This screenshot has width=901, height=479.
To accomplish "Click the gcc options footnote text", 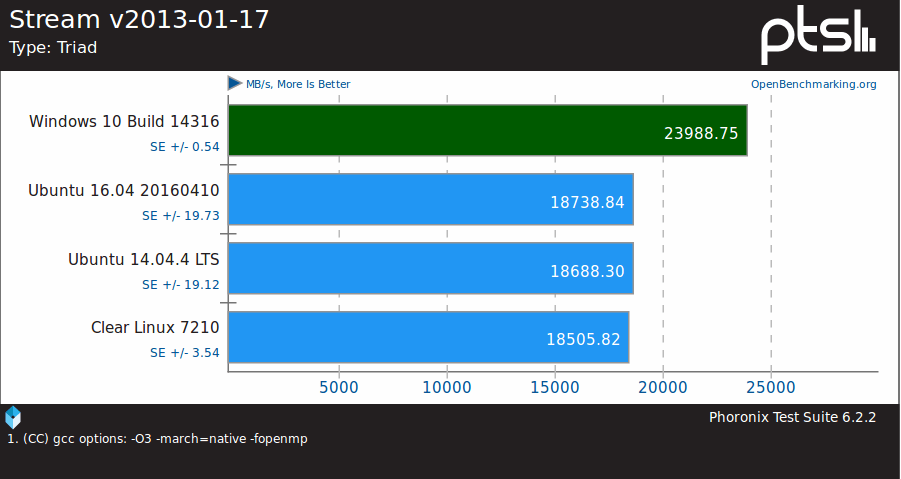I will click(x=157, y=439).
